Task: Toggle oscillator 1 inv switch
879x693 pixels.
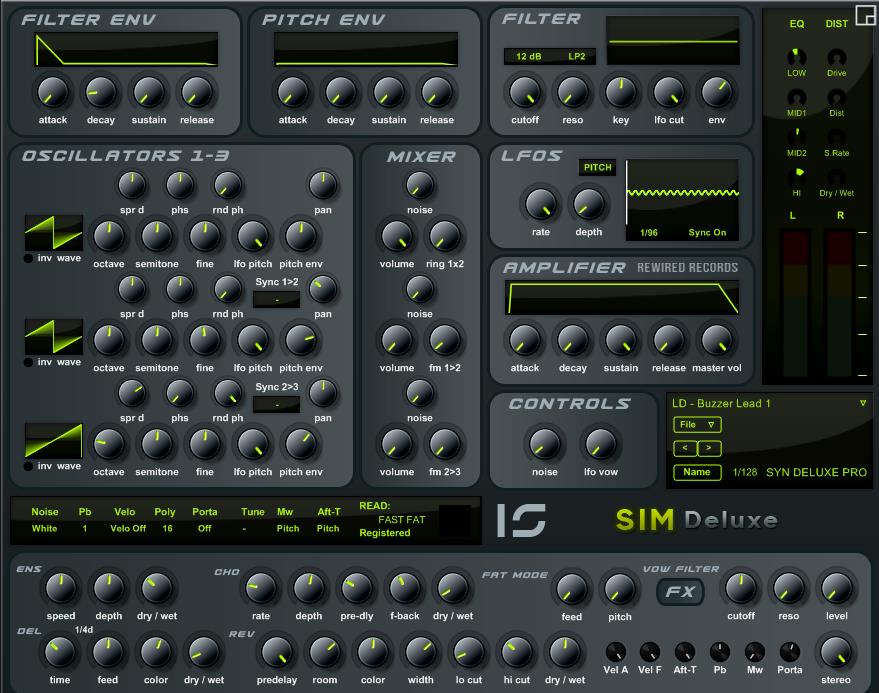Action: pyautogui.click(x=28, y=258)
